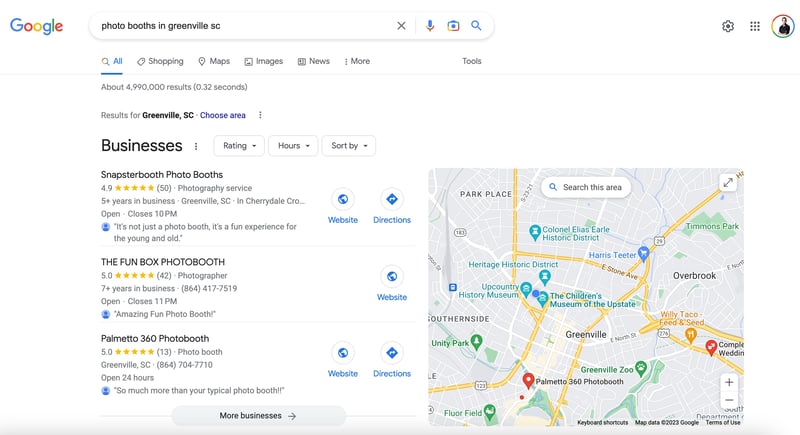
Task: Click the Willy Taco Feed & Seed marker
Action: pos(690,335)
